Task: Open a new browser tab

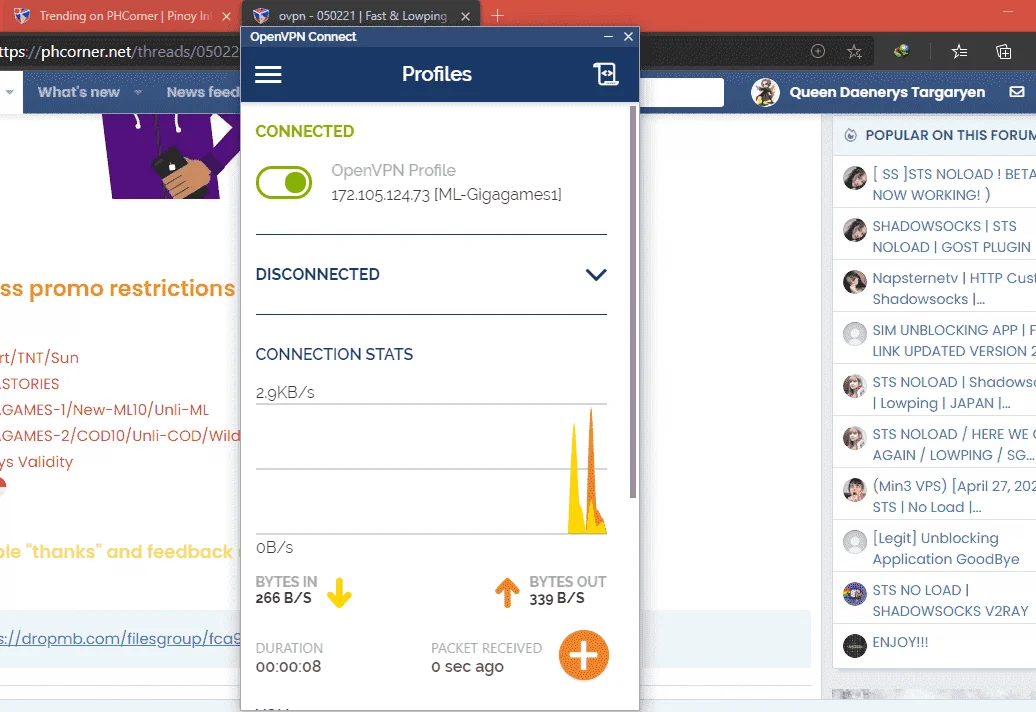Action: 498,15
